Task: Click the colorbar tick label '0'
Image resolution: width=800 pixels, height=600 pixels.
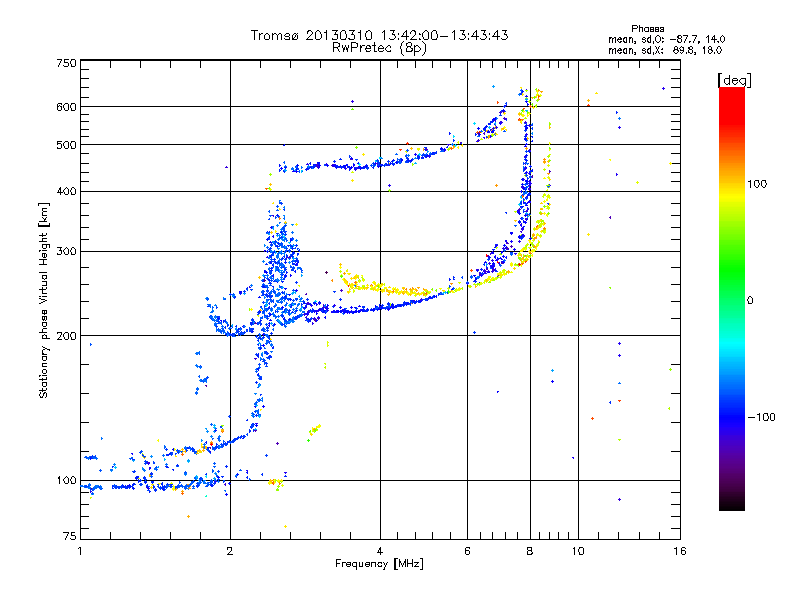Action: tap(750, 301)
